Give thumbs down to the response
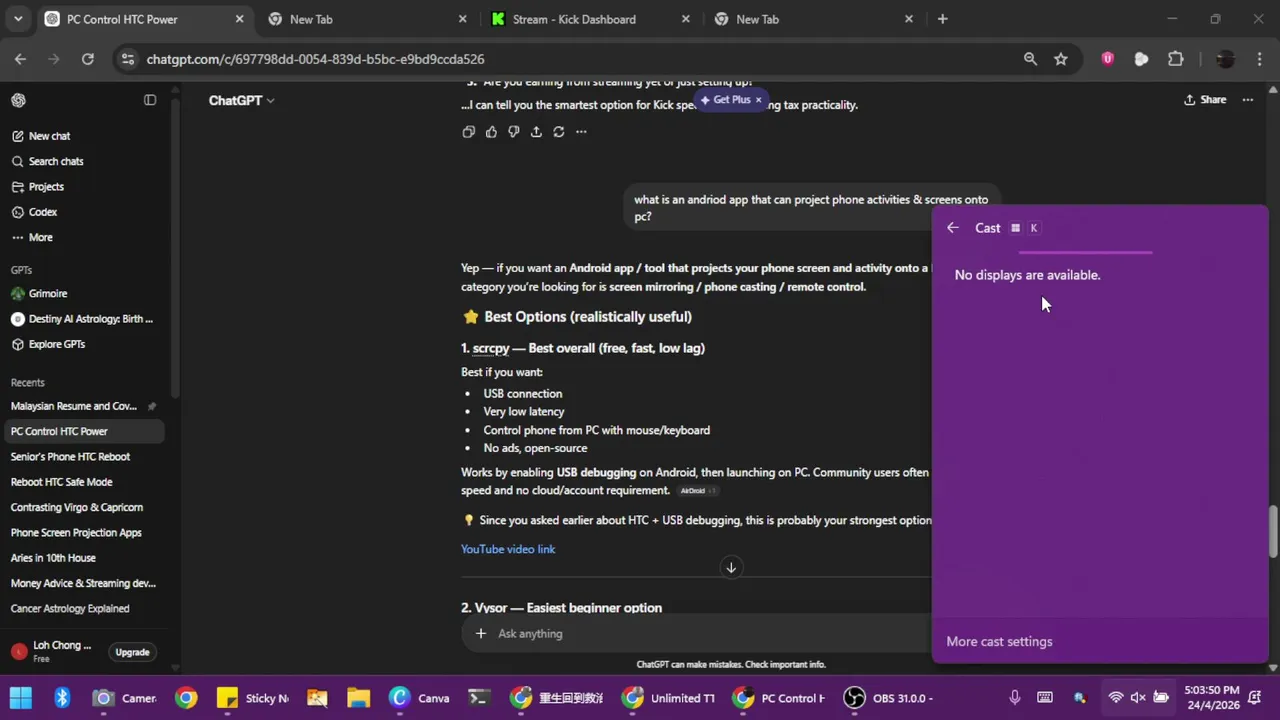1280x720 pixels. 514,132
